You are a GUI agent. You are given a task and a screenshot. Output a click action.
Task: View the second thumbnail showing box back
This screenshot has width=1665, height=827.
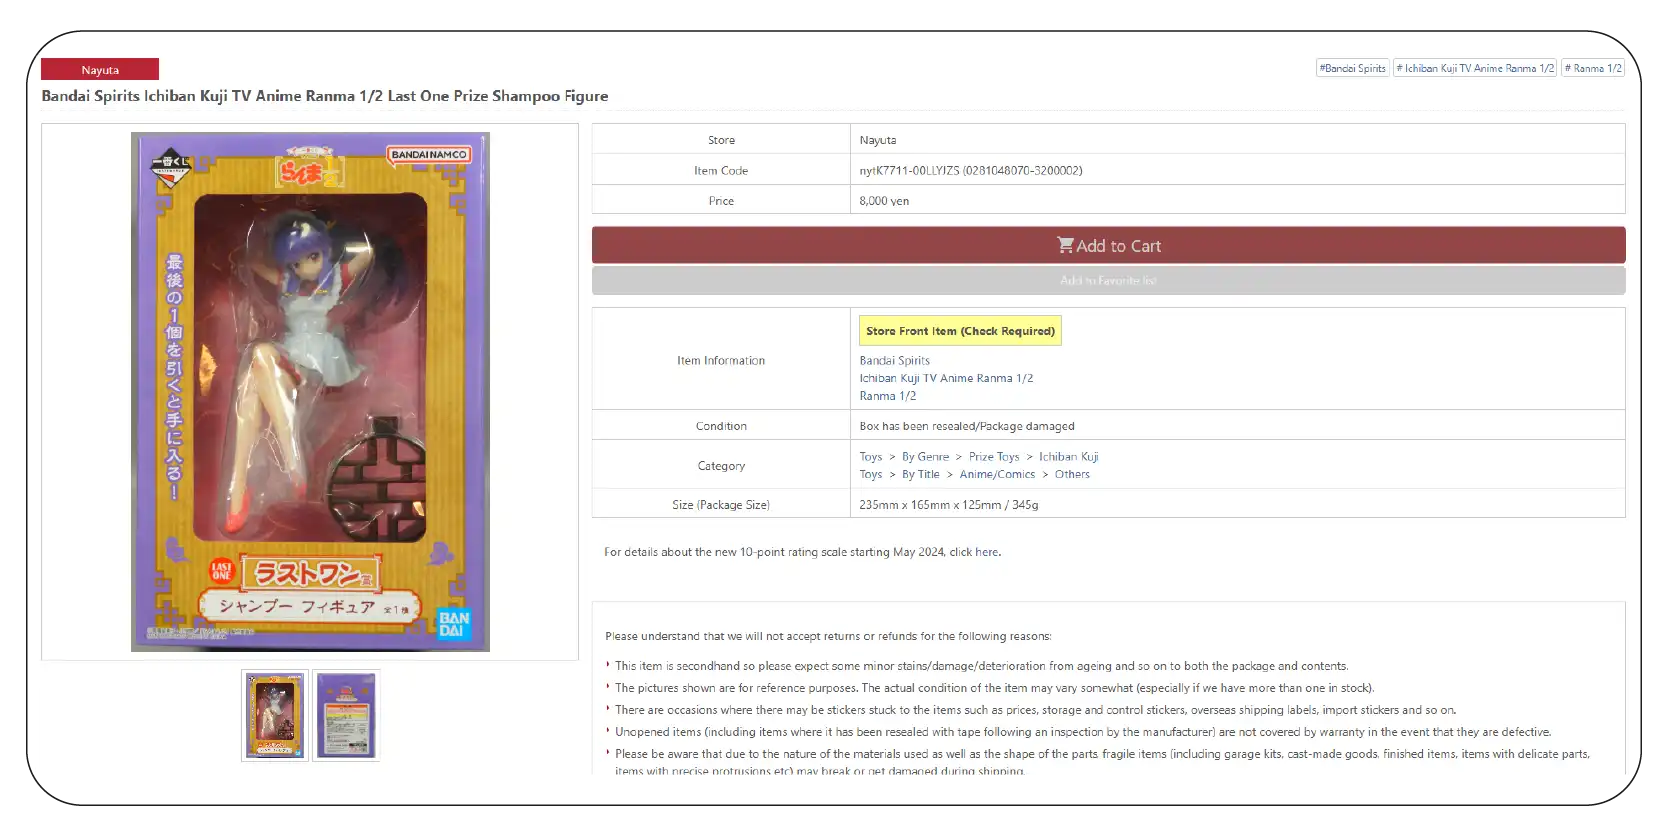[x=346, y=716]
